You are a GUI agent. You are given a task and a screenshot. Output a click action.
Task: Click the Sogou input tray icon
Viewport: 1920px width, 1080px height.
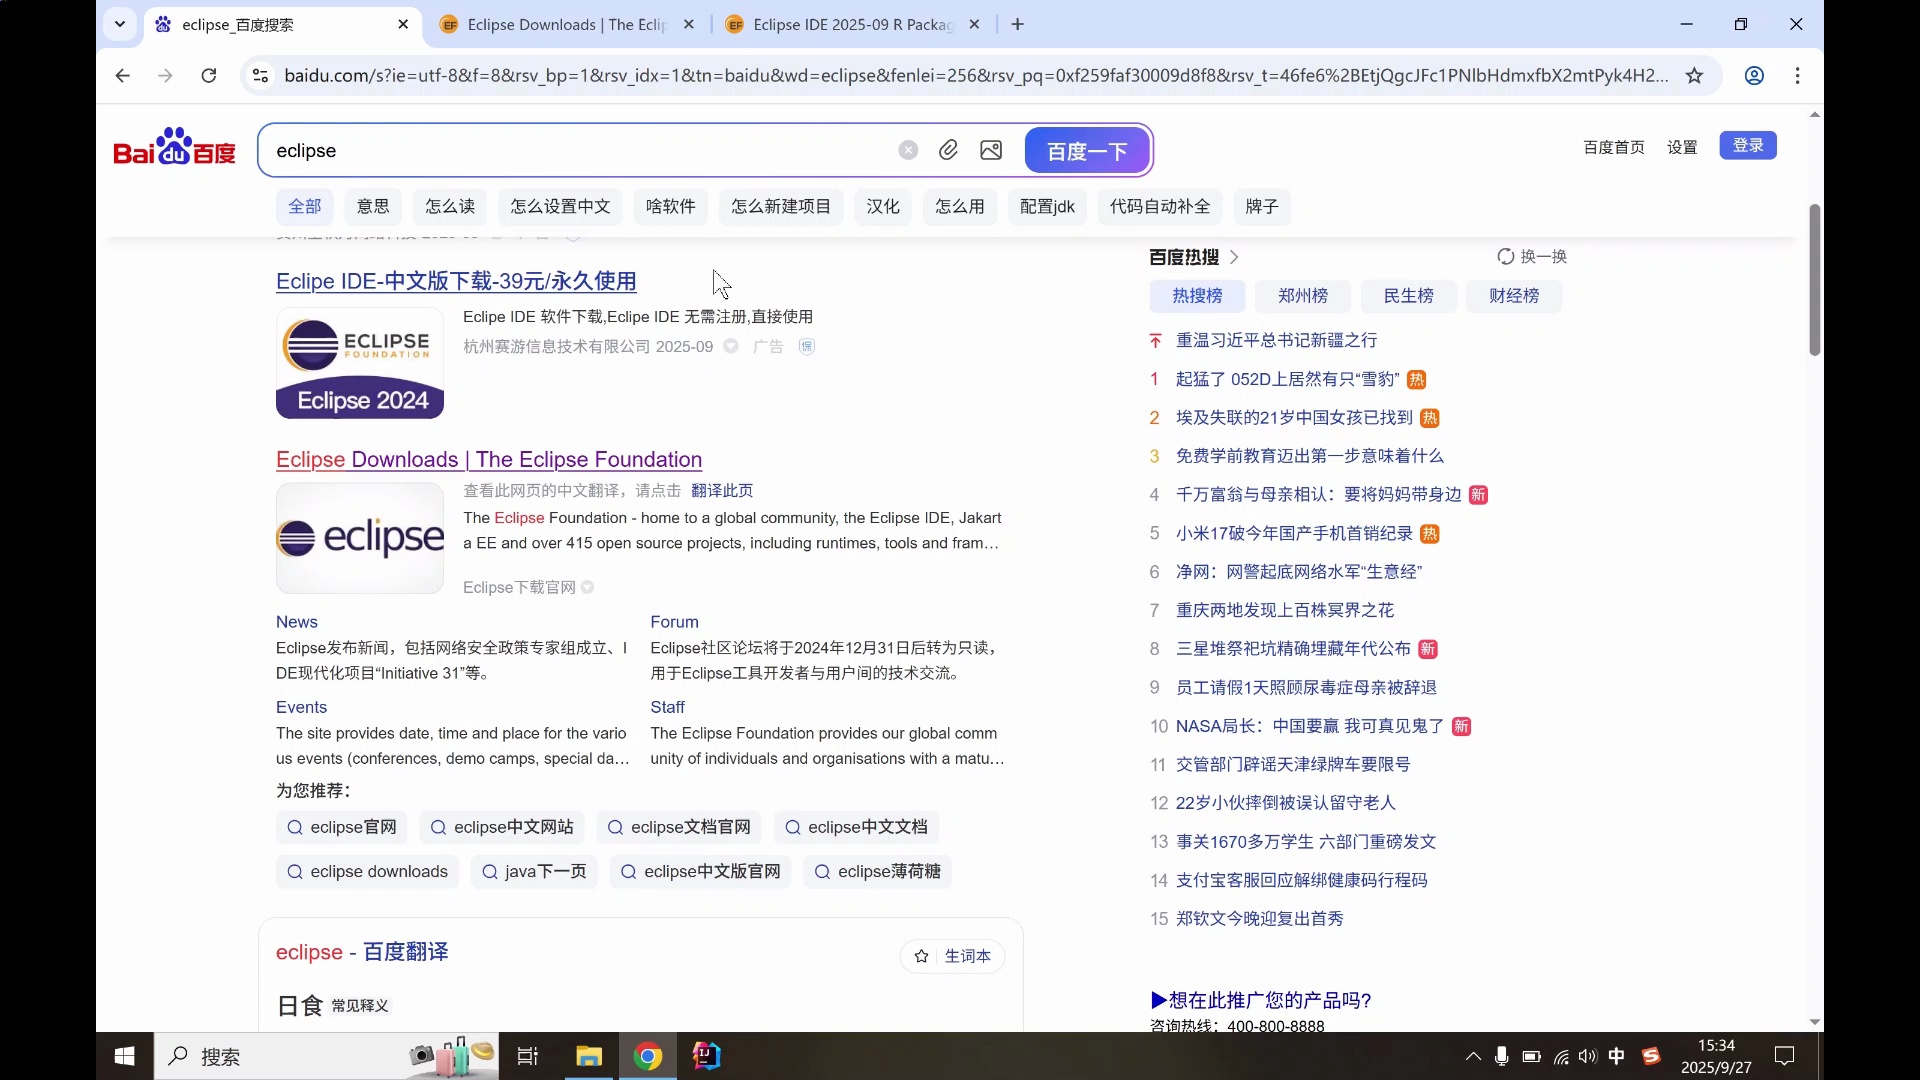[x=1652, y=1056]
